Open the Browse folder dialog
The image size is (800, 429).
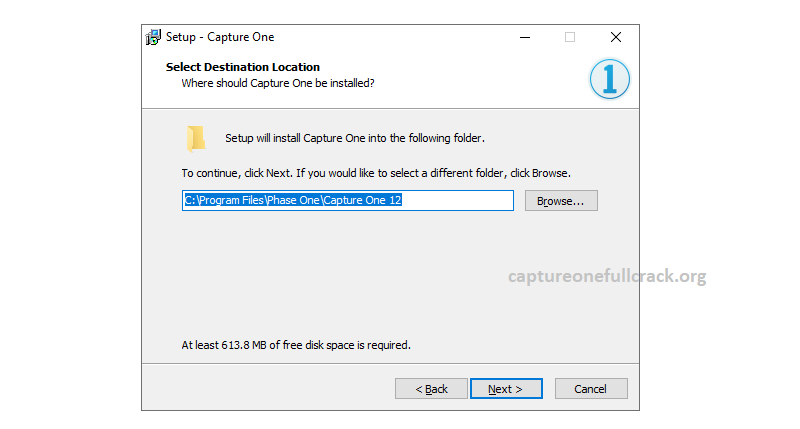point(561,200)
